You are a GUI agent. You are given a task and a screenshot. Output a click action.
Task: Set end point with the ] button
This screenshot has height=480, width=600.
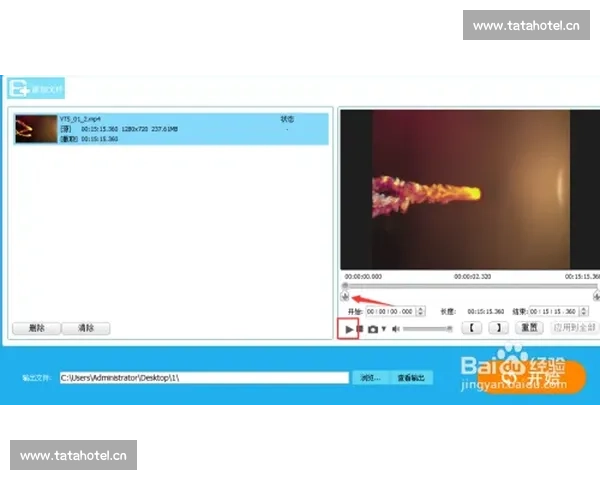[x=501, y=327]
